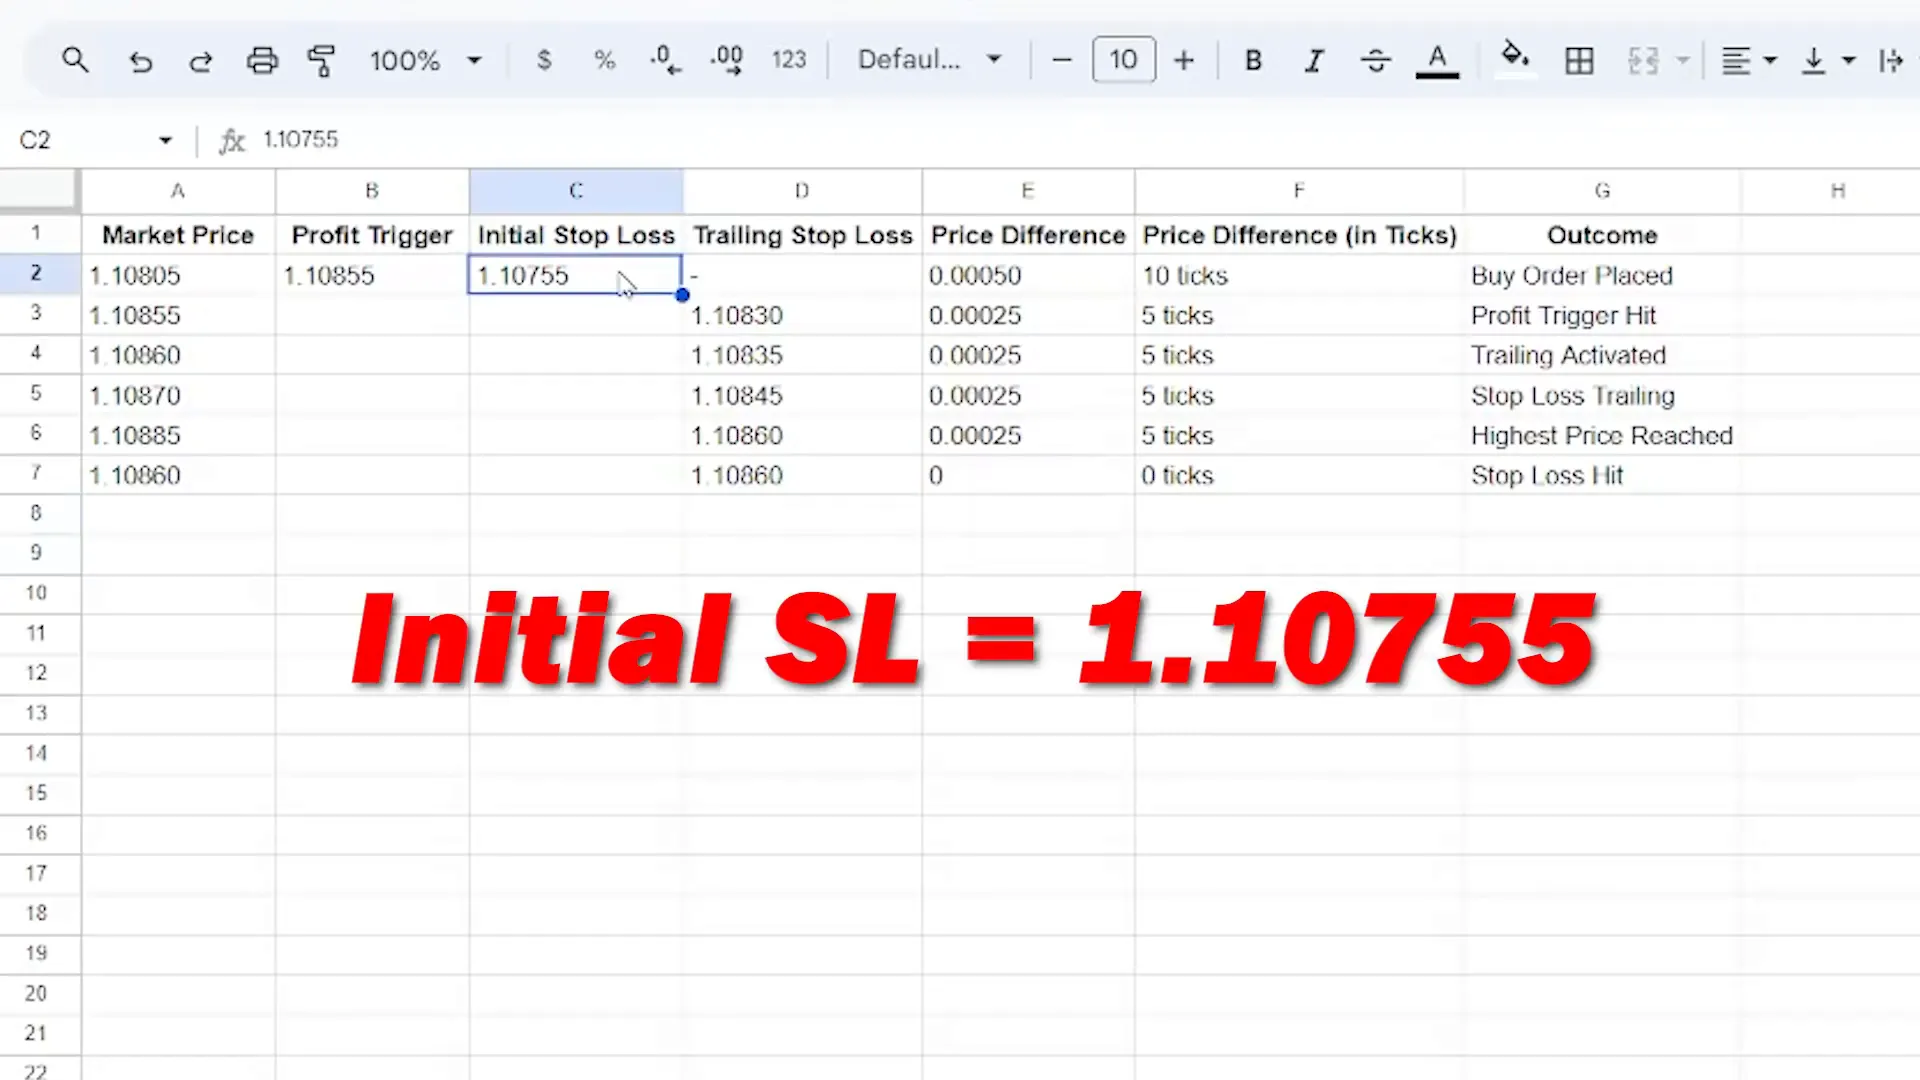Image resolution: width=1920 pixels, height=1080 pixels.
Task: Expand the merge type dropdown arrow
Action: (1683, 61)
